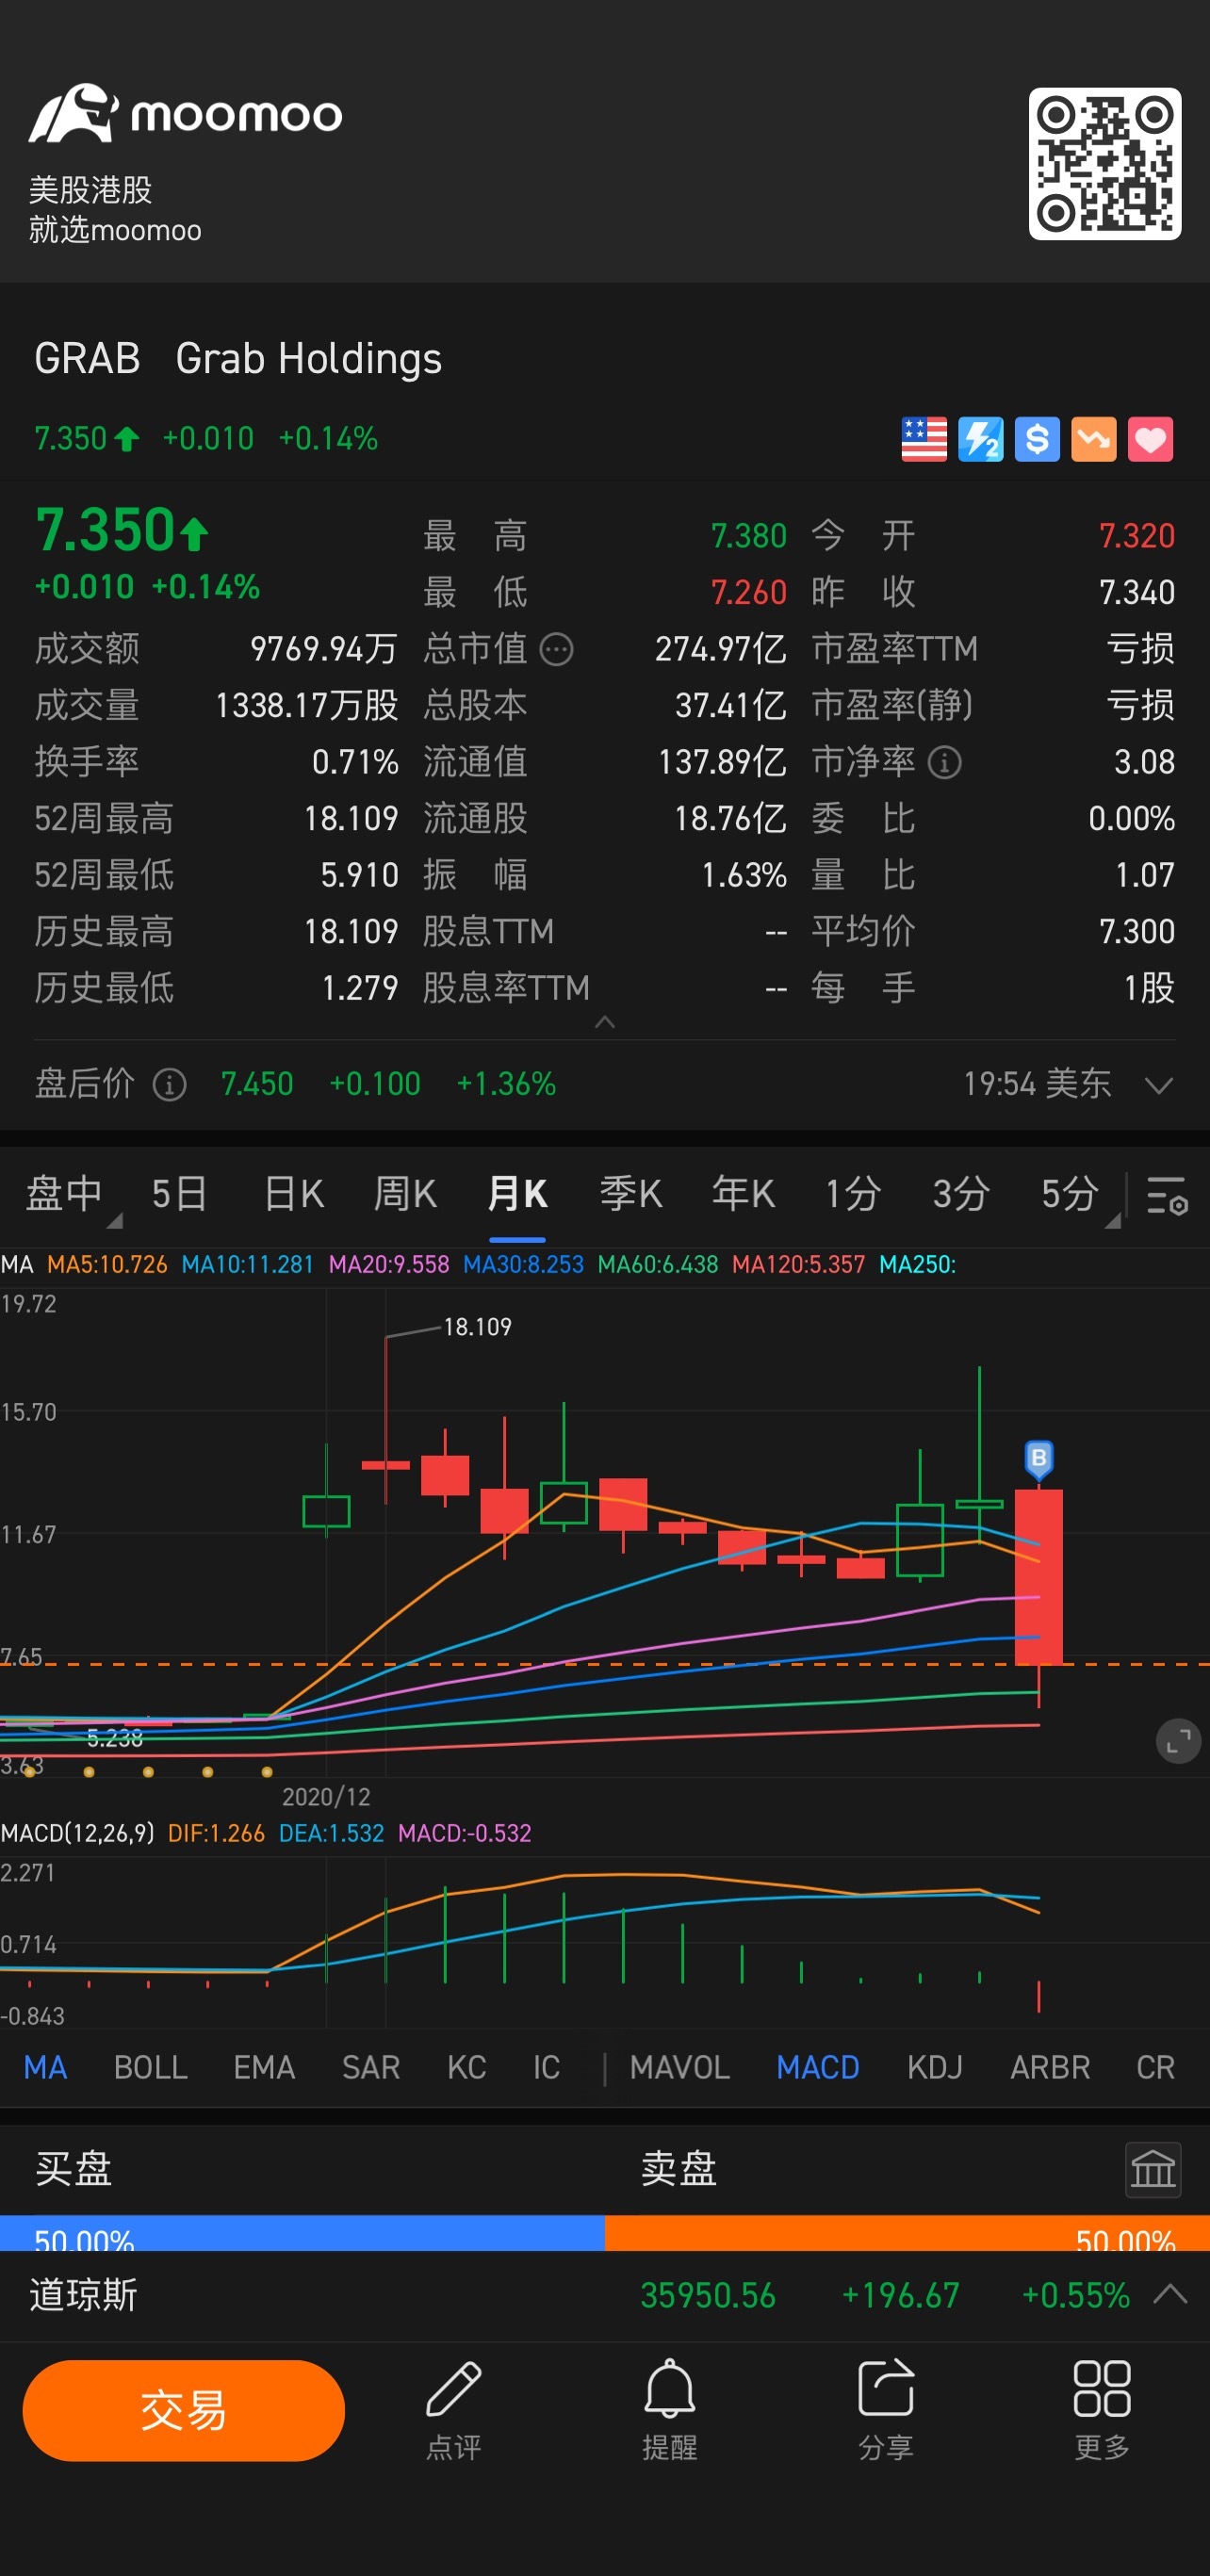This screenshot has width=1210, height=2576.
Task: Open the 更多 more grid button
Action: pos(1102,2411)
